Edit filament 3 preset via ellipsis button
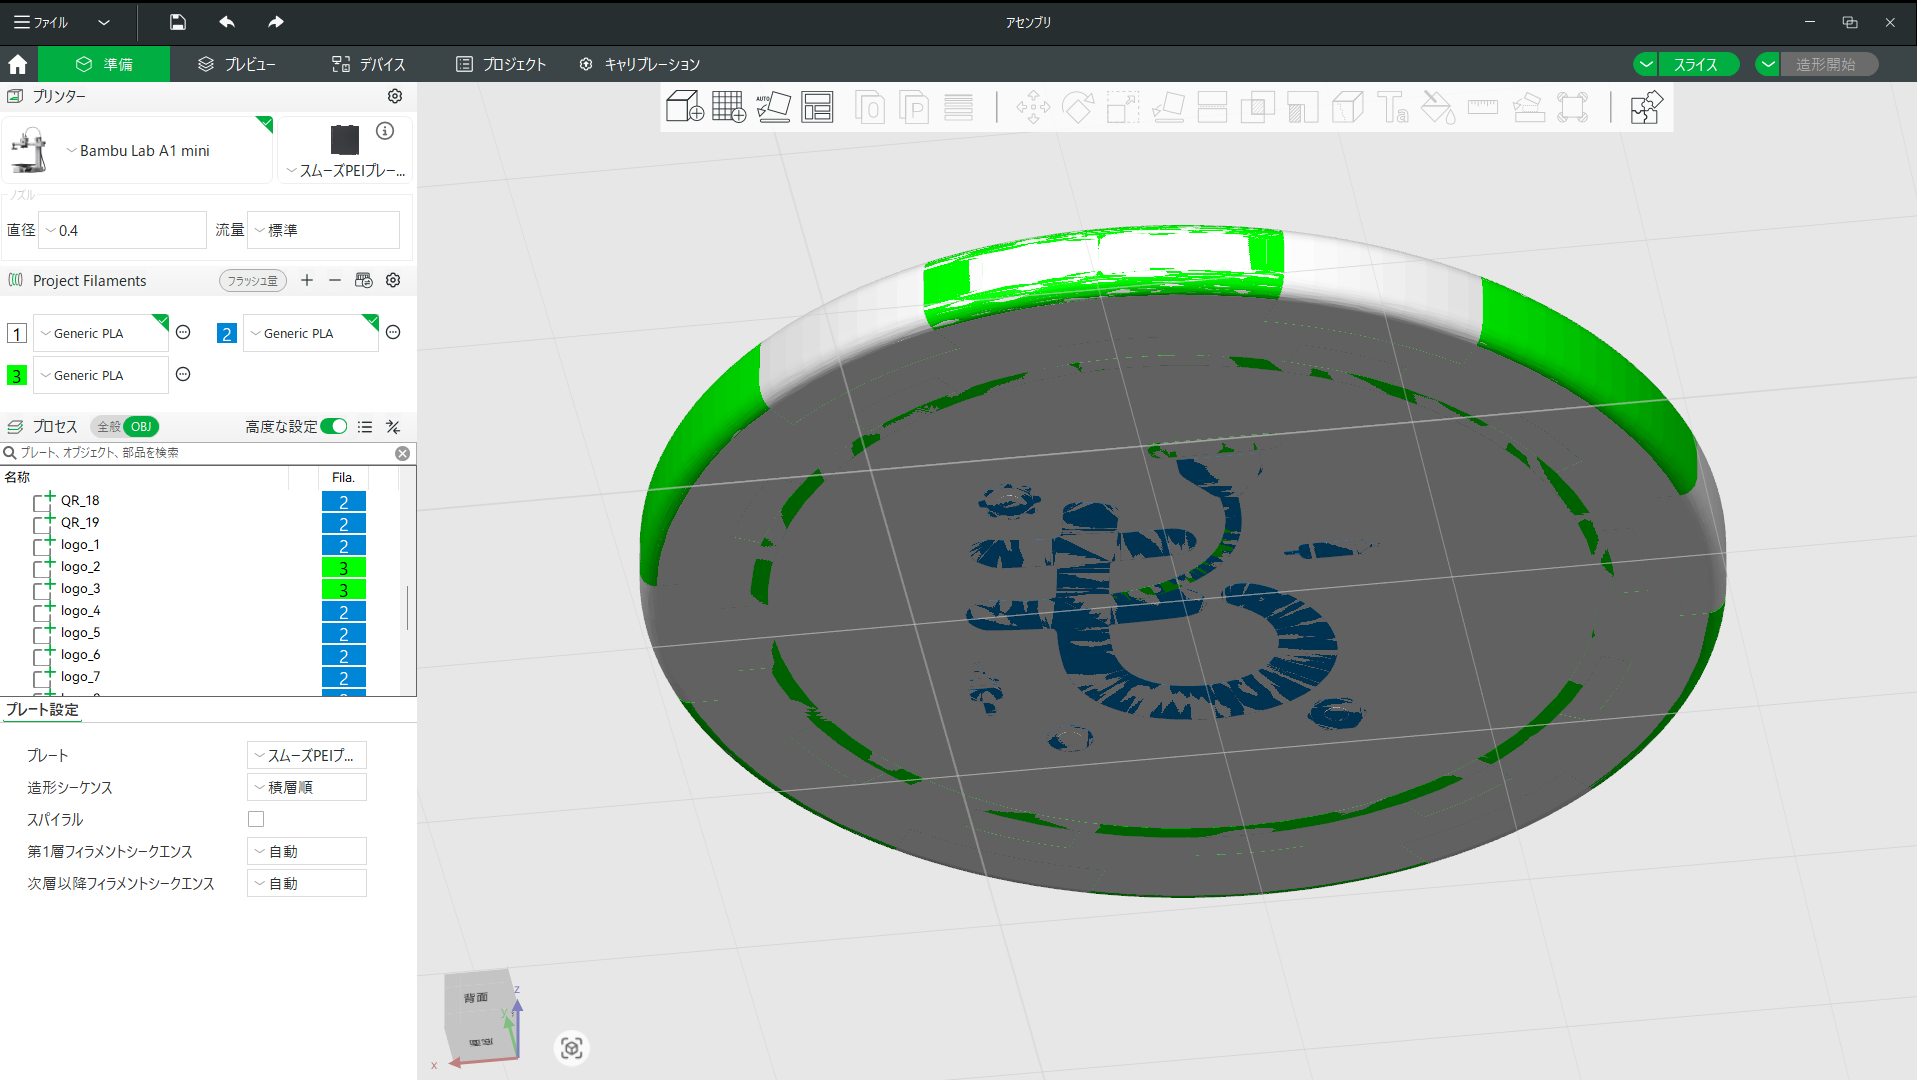Image resolution: width=1917 pixels, height=1080 pixels. (183, 374)
